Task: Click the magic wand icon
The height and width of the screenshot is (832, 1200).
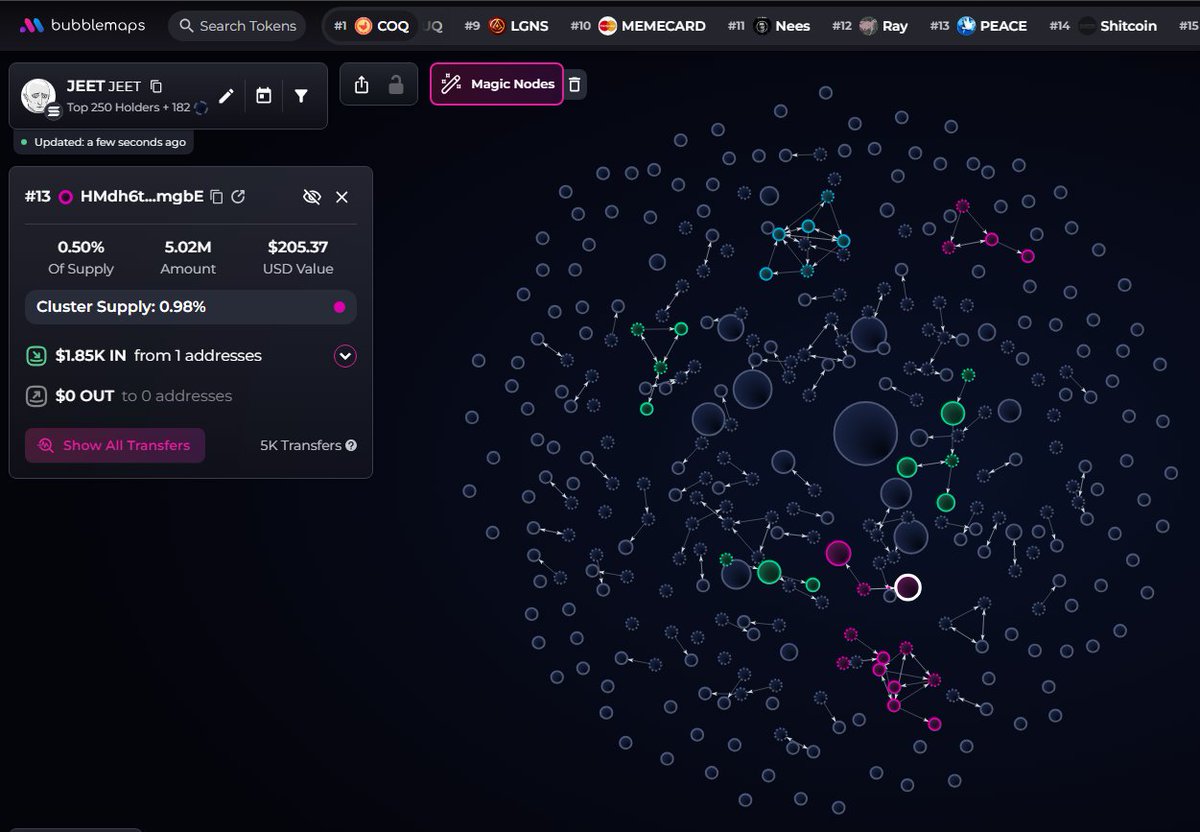Action: [x=451, y=84]
